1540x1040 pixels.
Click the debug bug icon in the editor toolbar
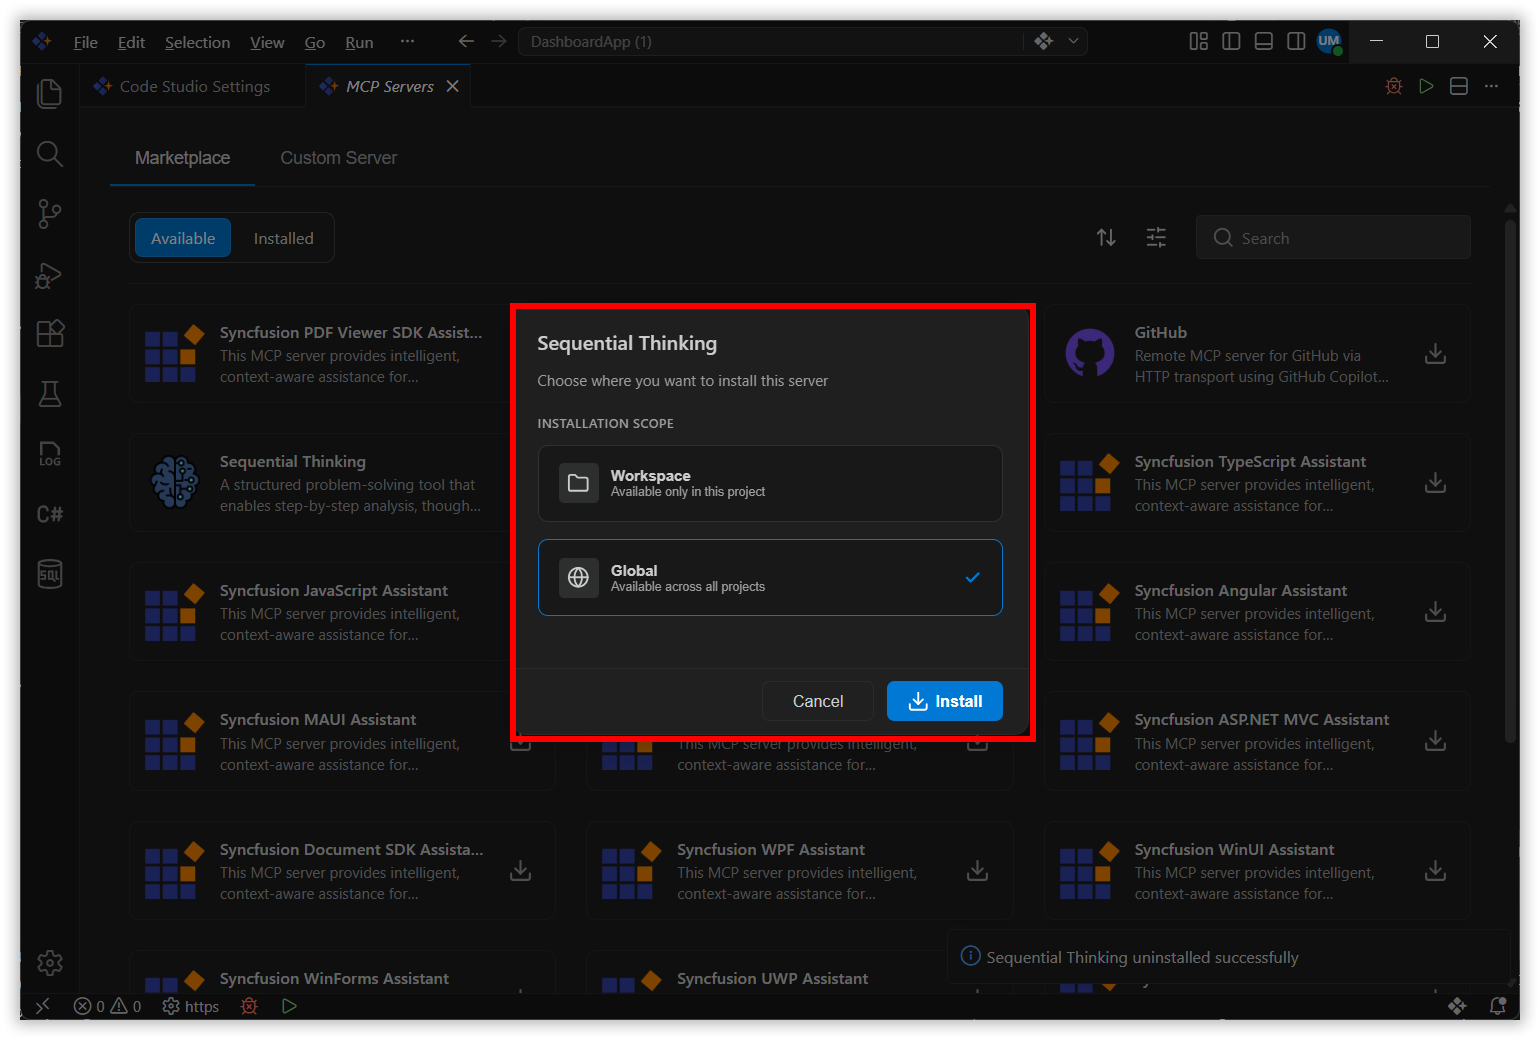tap(1394, 86)
